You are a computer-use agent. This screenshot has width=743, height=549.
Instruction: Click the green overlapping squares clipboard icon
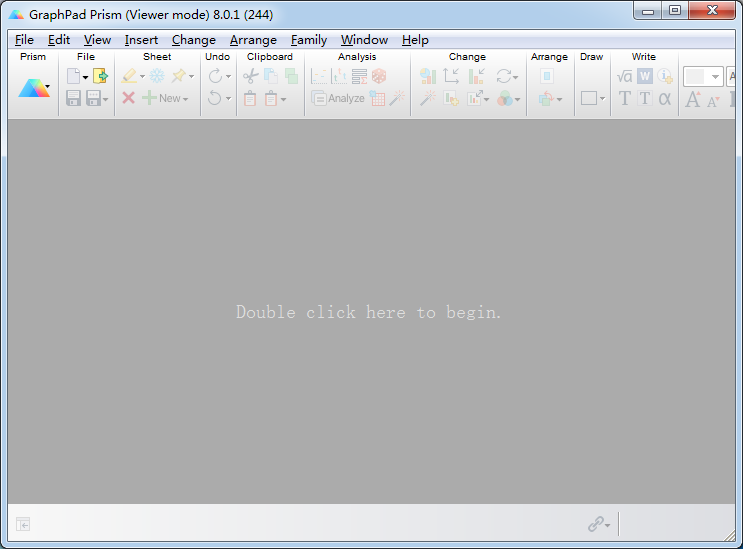[291, 76]
